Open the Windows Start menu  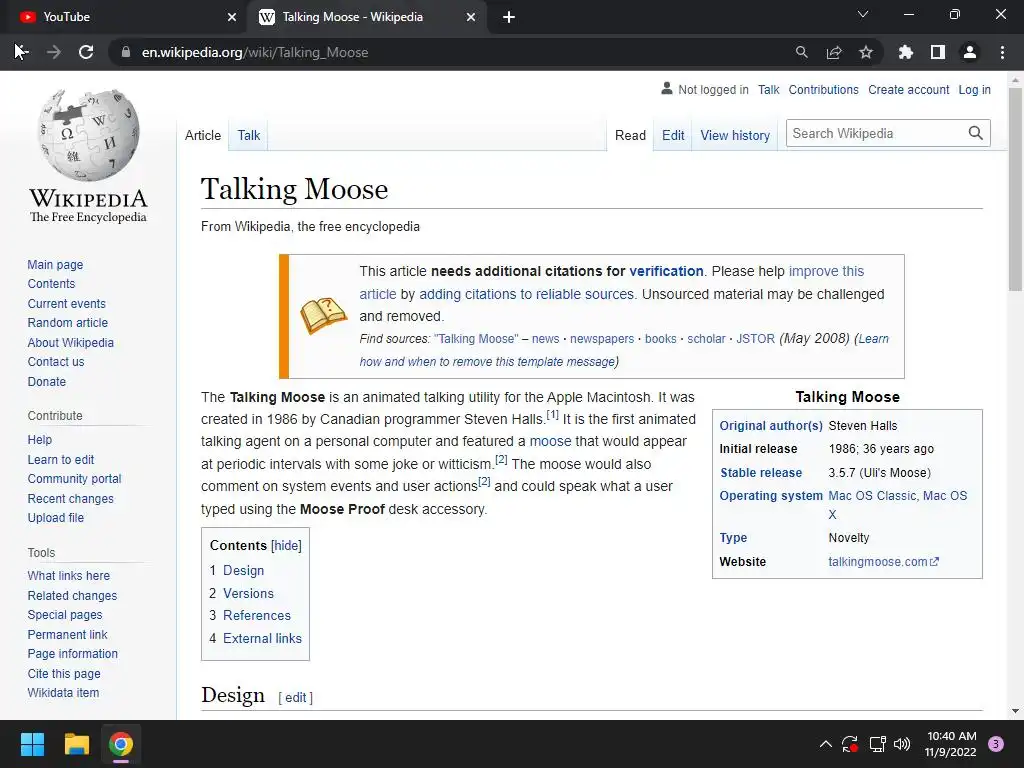tap(32, 744)
